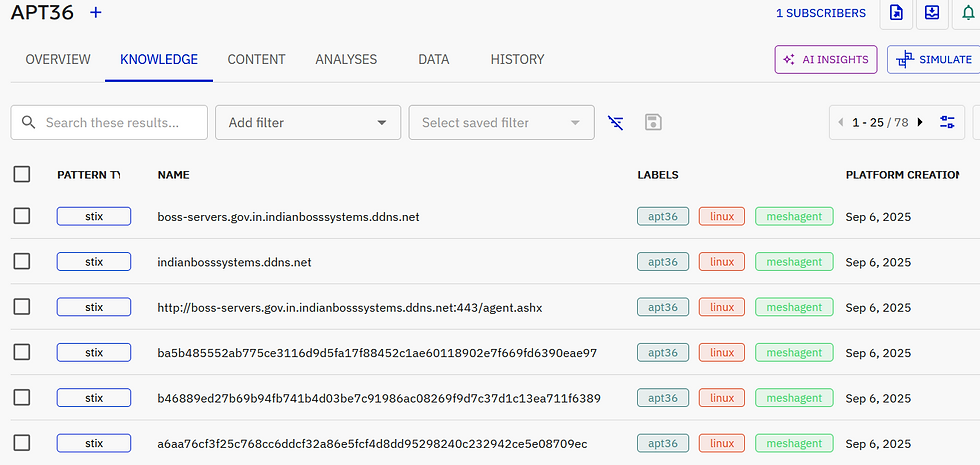Open the Add filter dropdown

(x=308, y=123)
